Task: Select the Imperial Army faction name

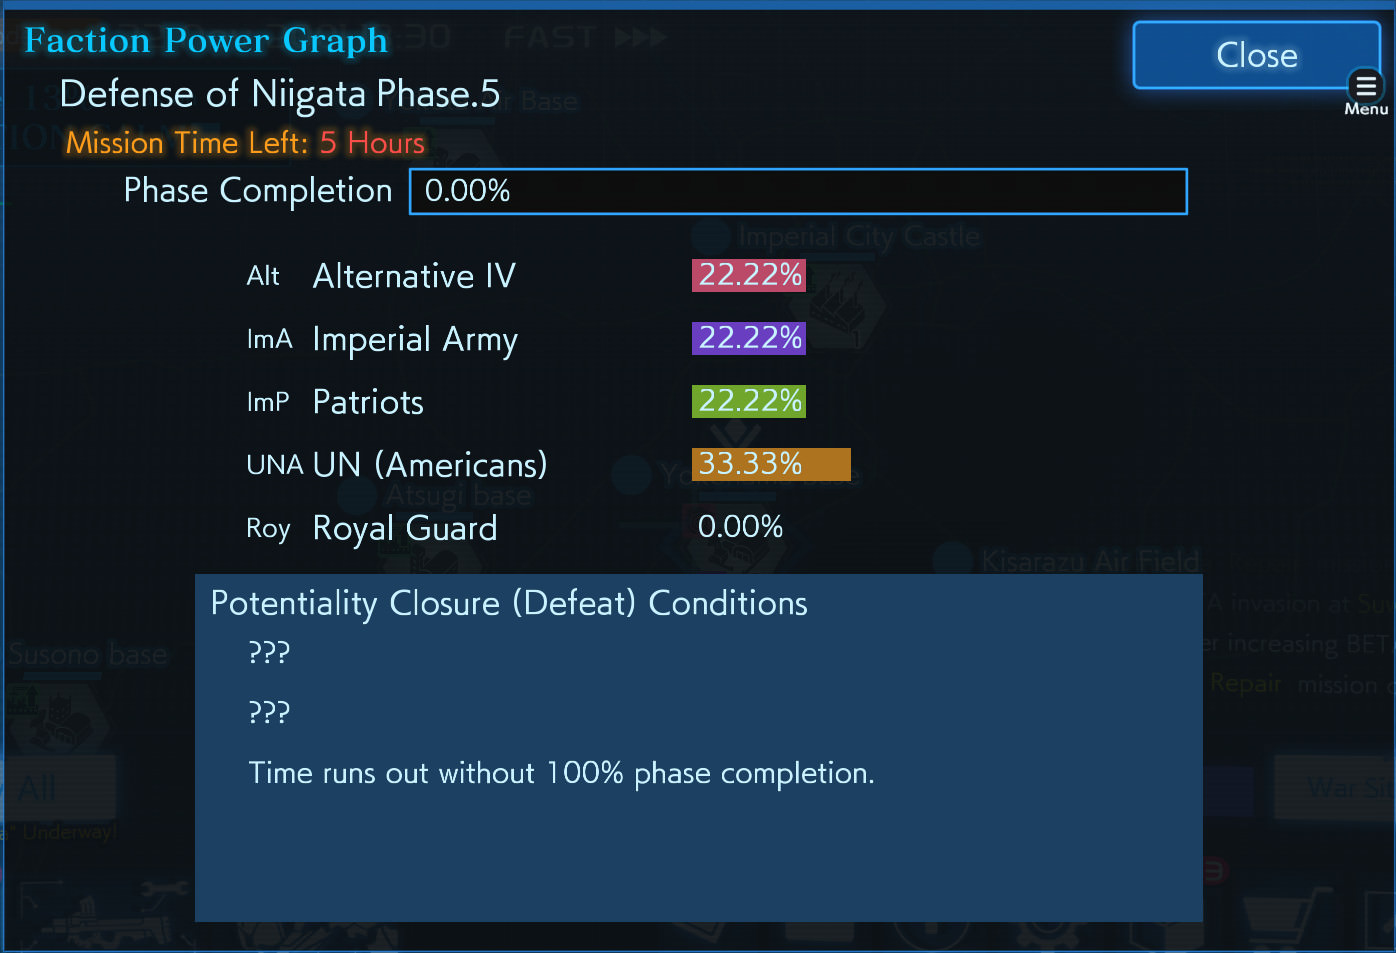Action: [x=415, y=340]
